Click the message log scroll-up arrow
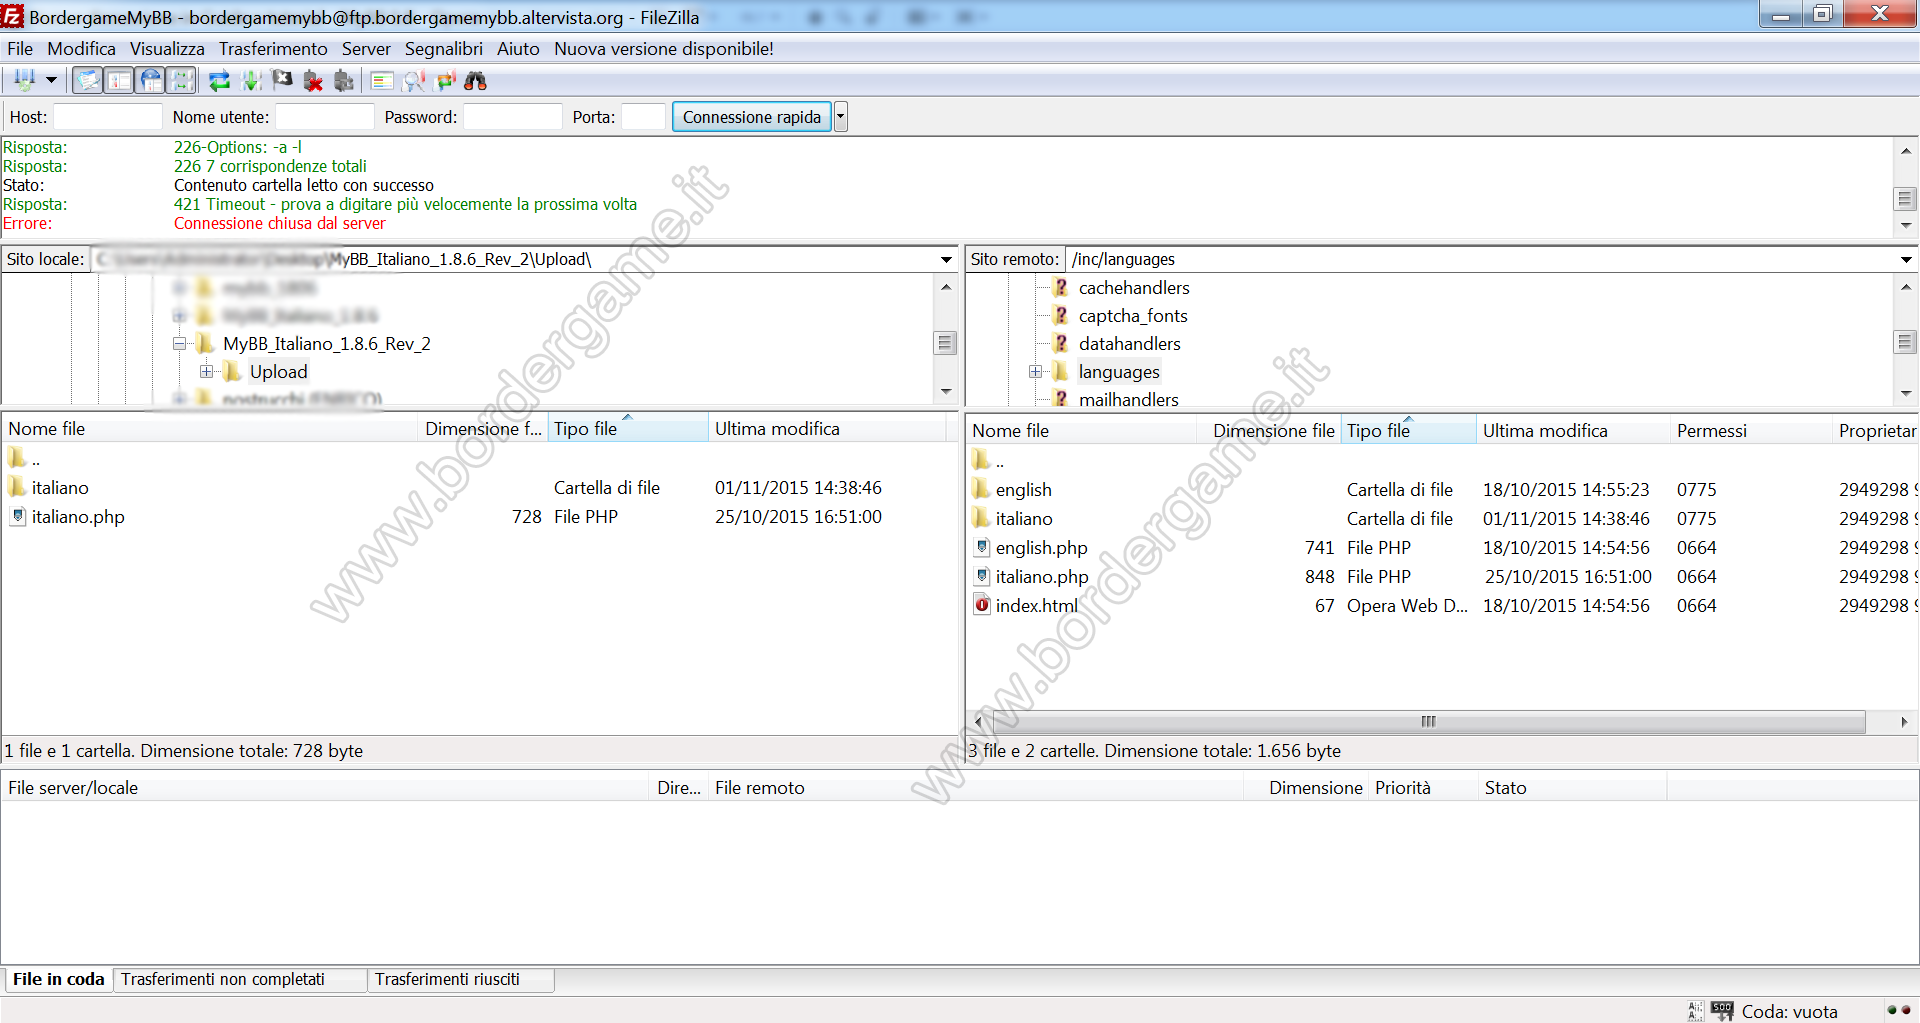This screenshot has height=1023, width=1920. point(1906,151)
